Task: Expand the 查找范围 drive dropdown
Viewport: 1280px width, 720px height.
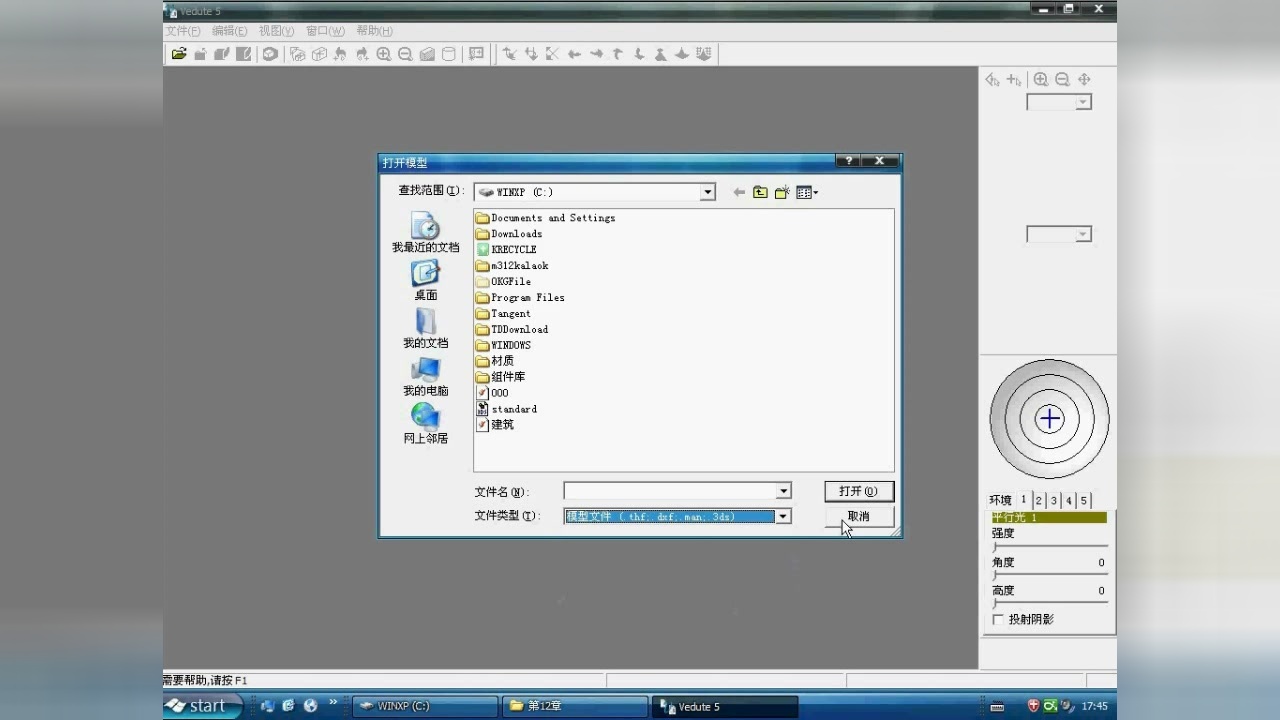Action: pos(708,192)
